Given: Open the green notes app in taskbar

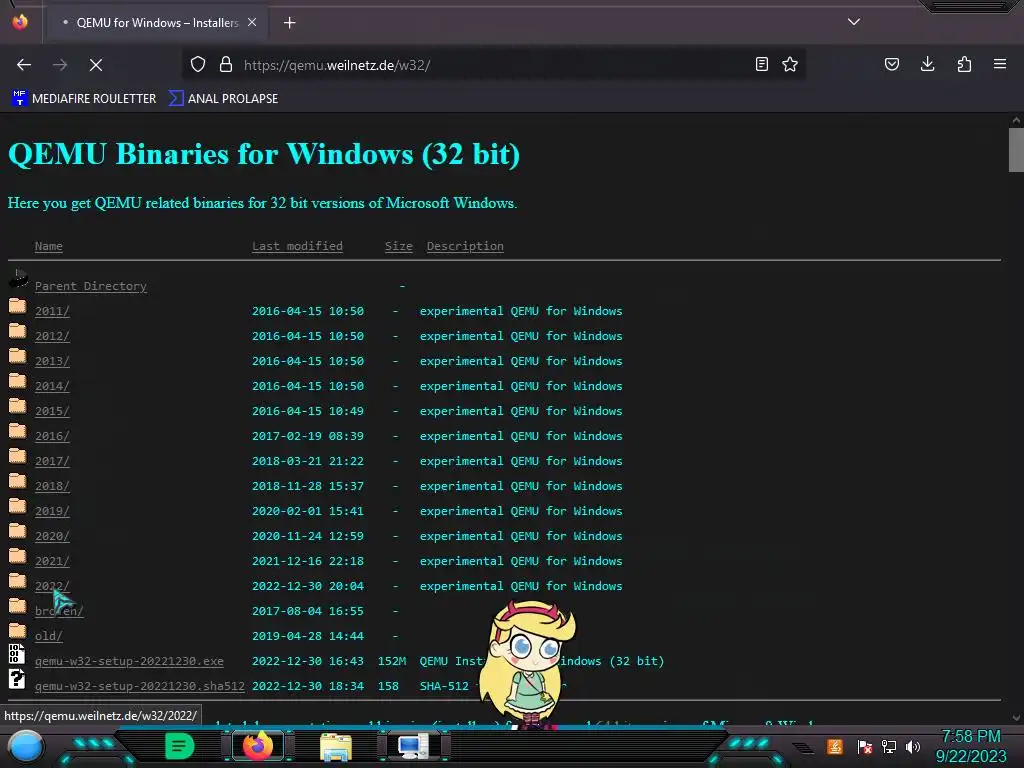Looking at the screenshot, I should pos(180,746).
